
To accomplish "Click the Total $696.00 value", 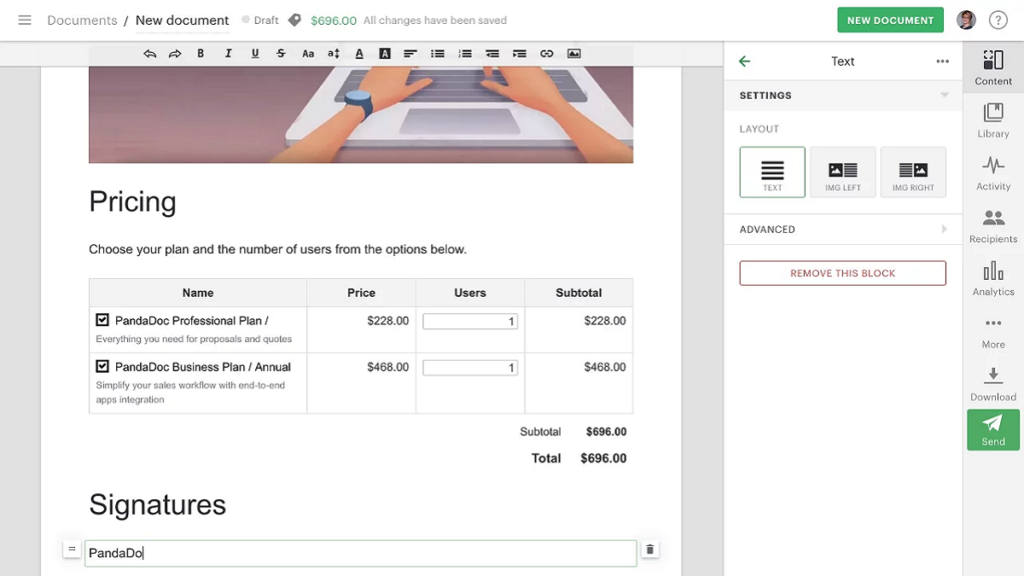I will [x=603, y=458].
